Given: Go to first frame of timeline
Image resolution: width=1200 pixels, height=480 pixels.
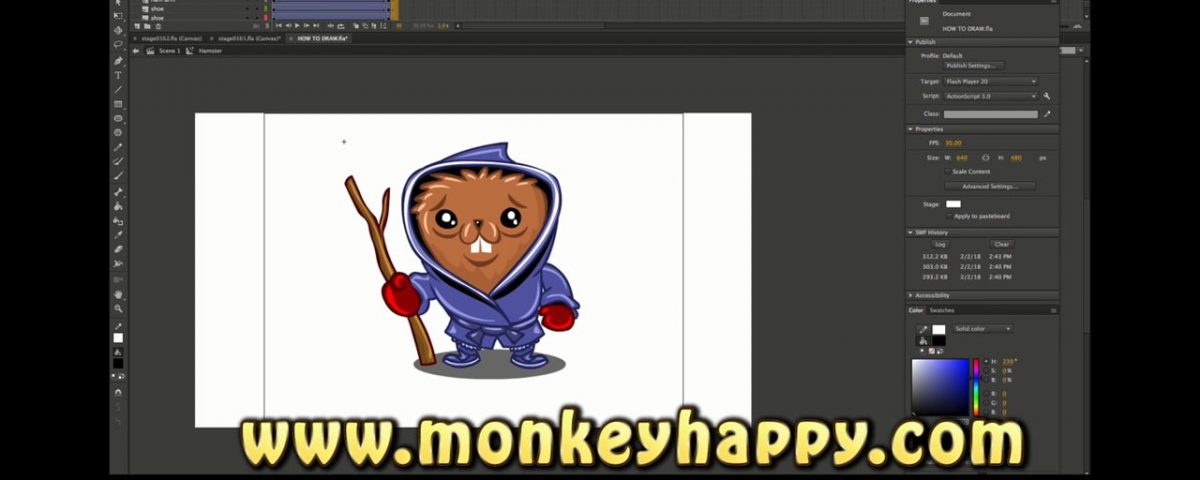Looking at the screenshot, I should pyautogui.click(x=279, y=26).
